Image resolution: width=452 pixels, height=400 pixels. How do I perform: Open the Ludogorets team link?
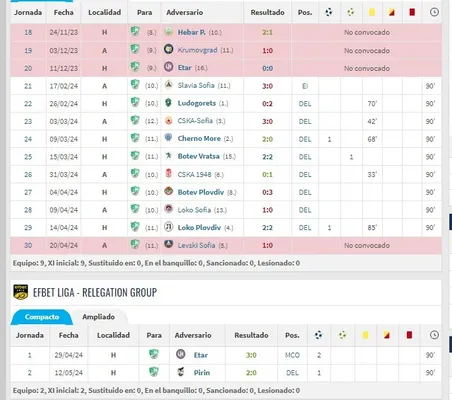pos(197,103)
